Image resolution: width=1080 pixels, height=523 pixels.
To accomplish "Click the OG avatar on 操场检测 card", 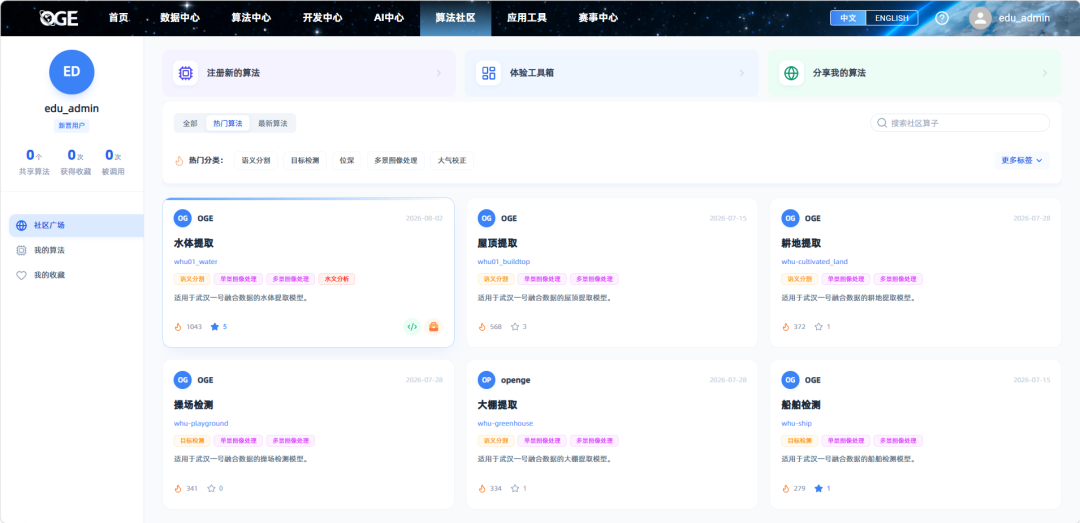I will [x=183, y=380].
